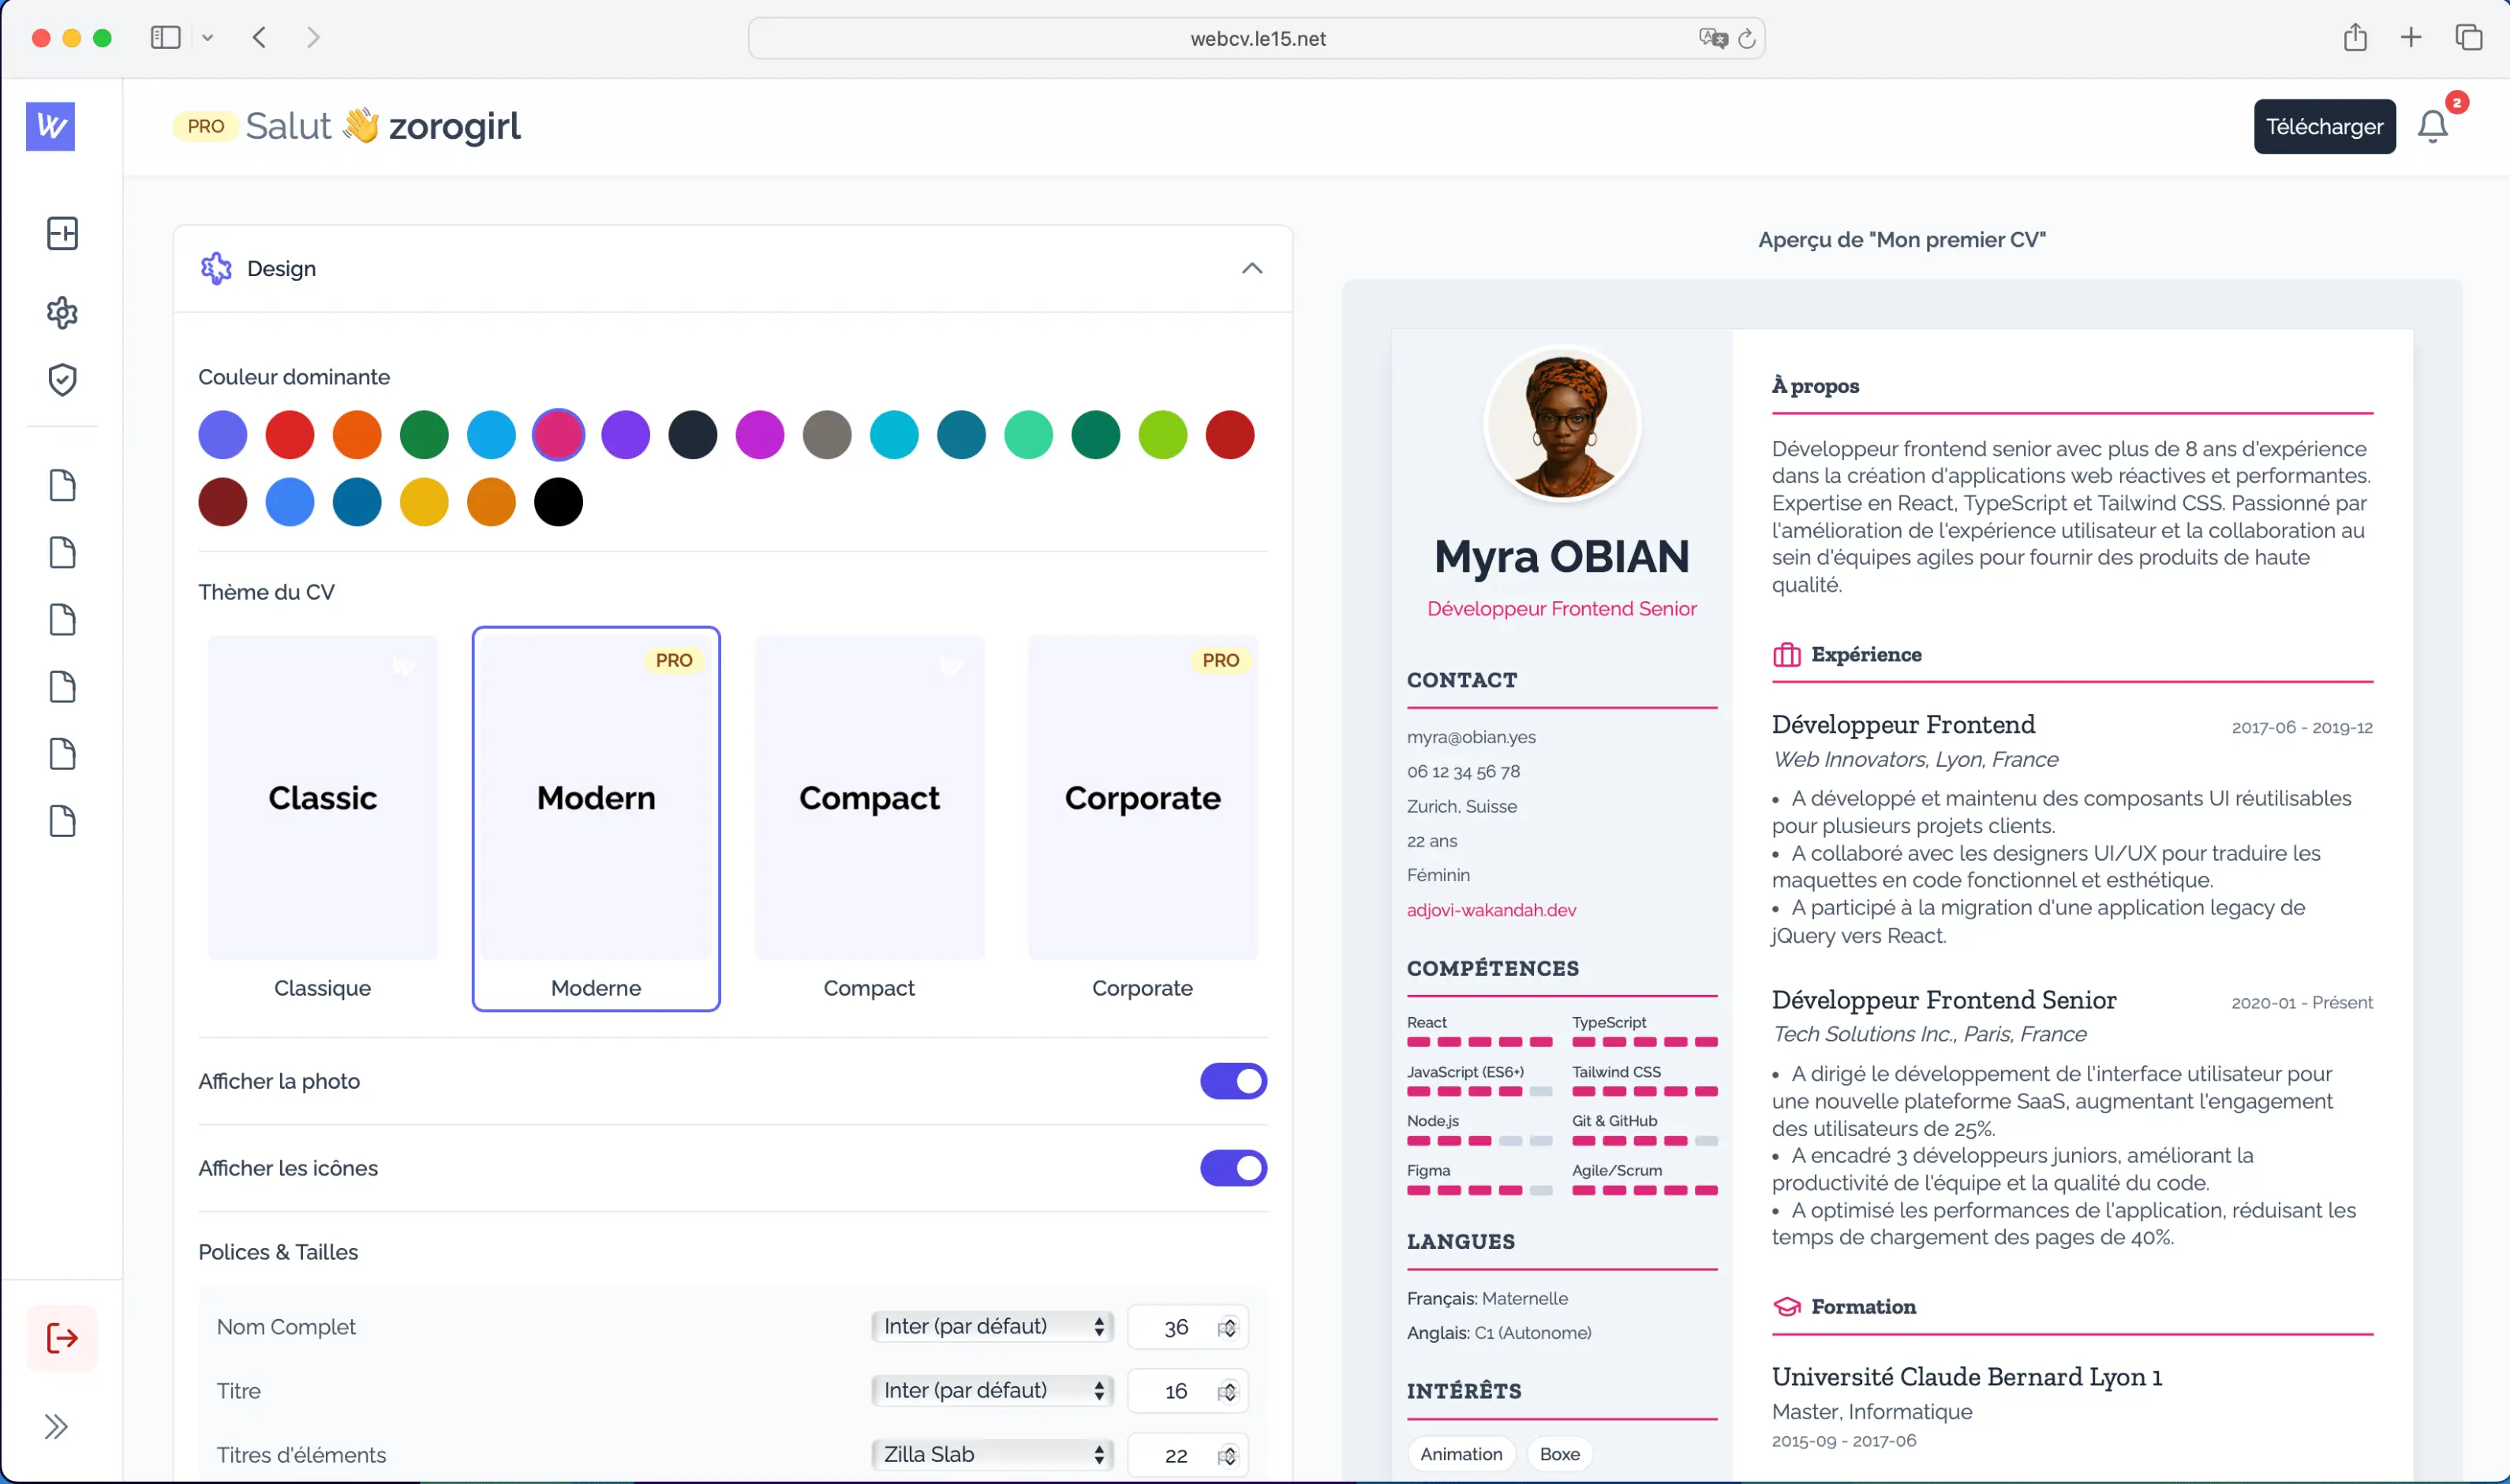This screenshot has width=2510, height=1484.
Task: Select the Corporate CV theme
Action: click(1142, 797)
